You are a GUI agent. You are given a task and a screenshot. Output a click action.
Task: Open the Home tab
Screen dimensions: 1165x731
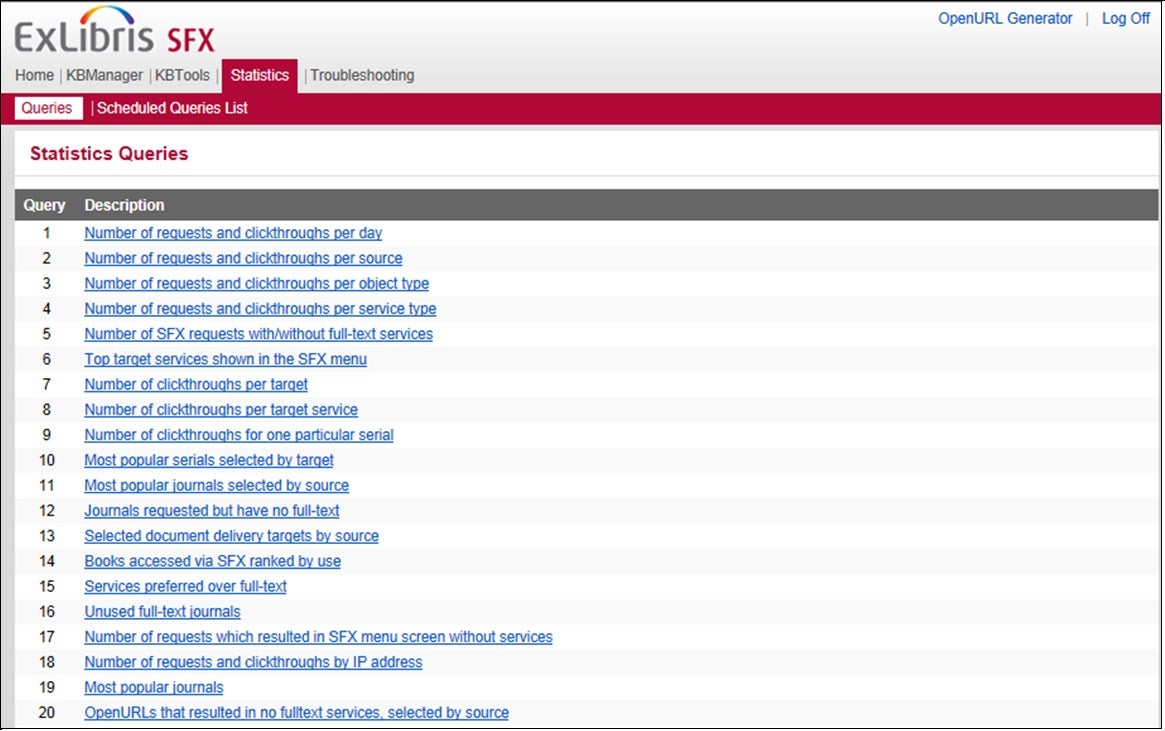pos(34,76)
